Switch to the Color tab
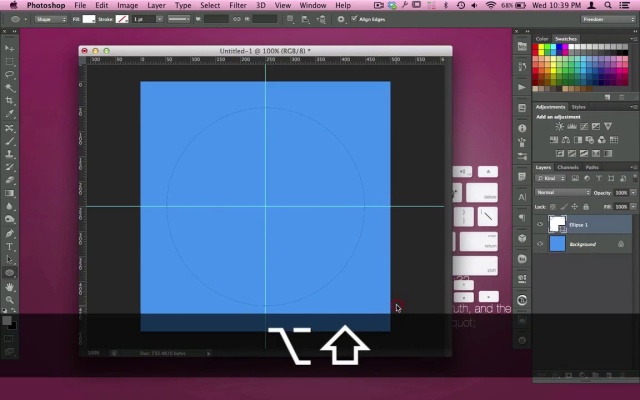Screen dimensions: 640x400 [x=542, y=39]
